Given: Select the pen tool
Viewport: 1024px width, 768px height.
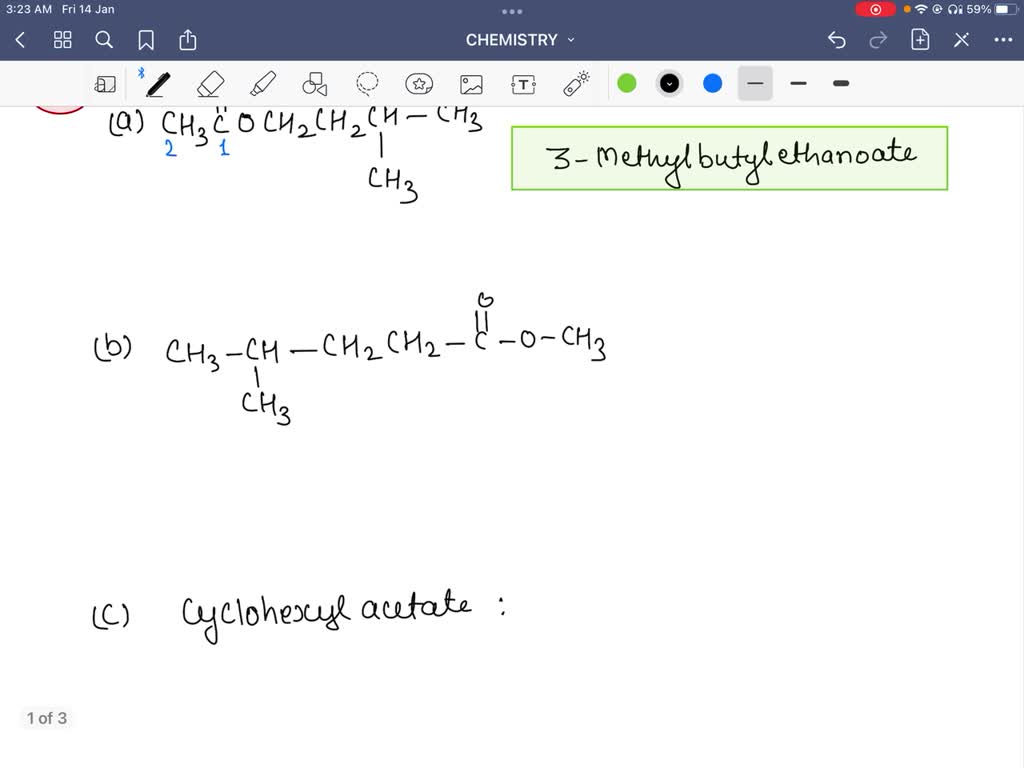Looking at the screenshot, I should coord(157,83).
